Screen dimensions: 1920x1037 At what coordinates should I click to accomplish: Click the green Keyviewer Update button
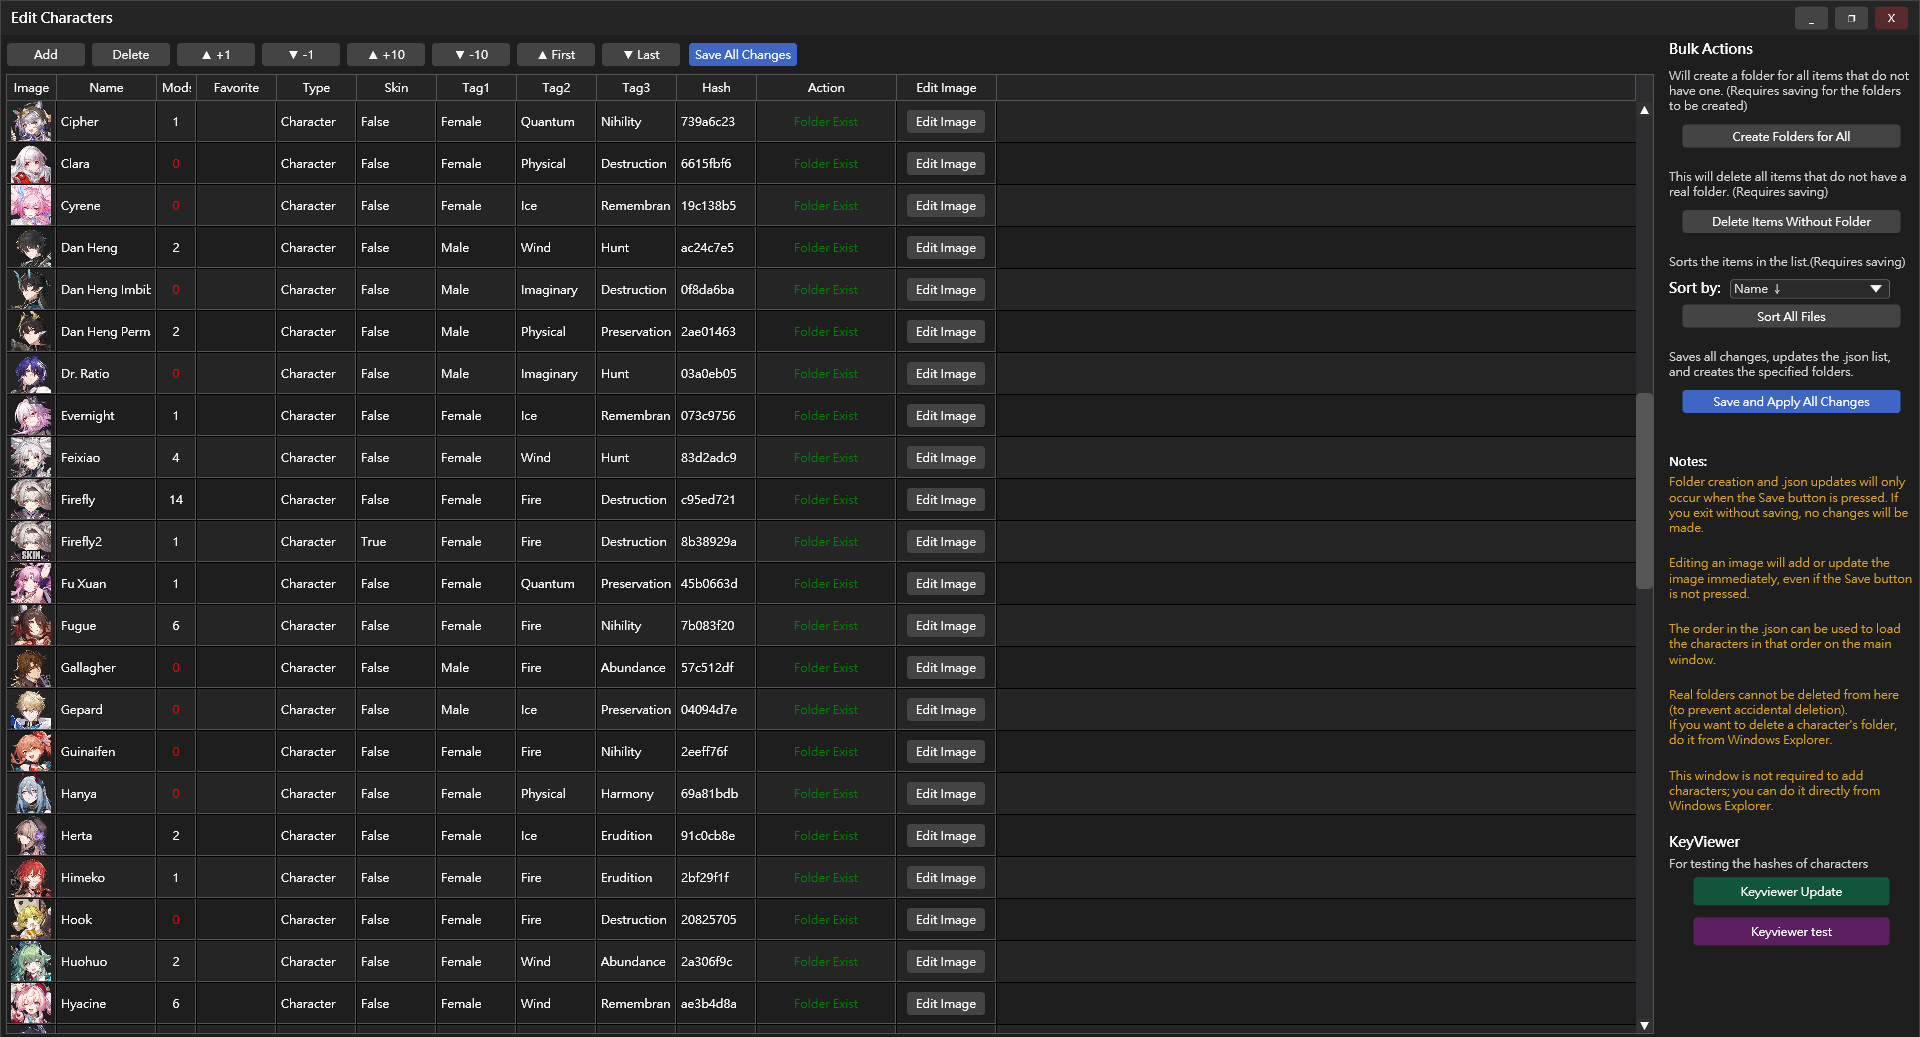pyautogui.click(x=1791, y=892)
